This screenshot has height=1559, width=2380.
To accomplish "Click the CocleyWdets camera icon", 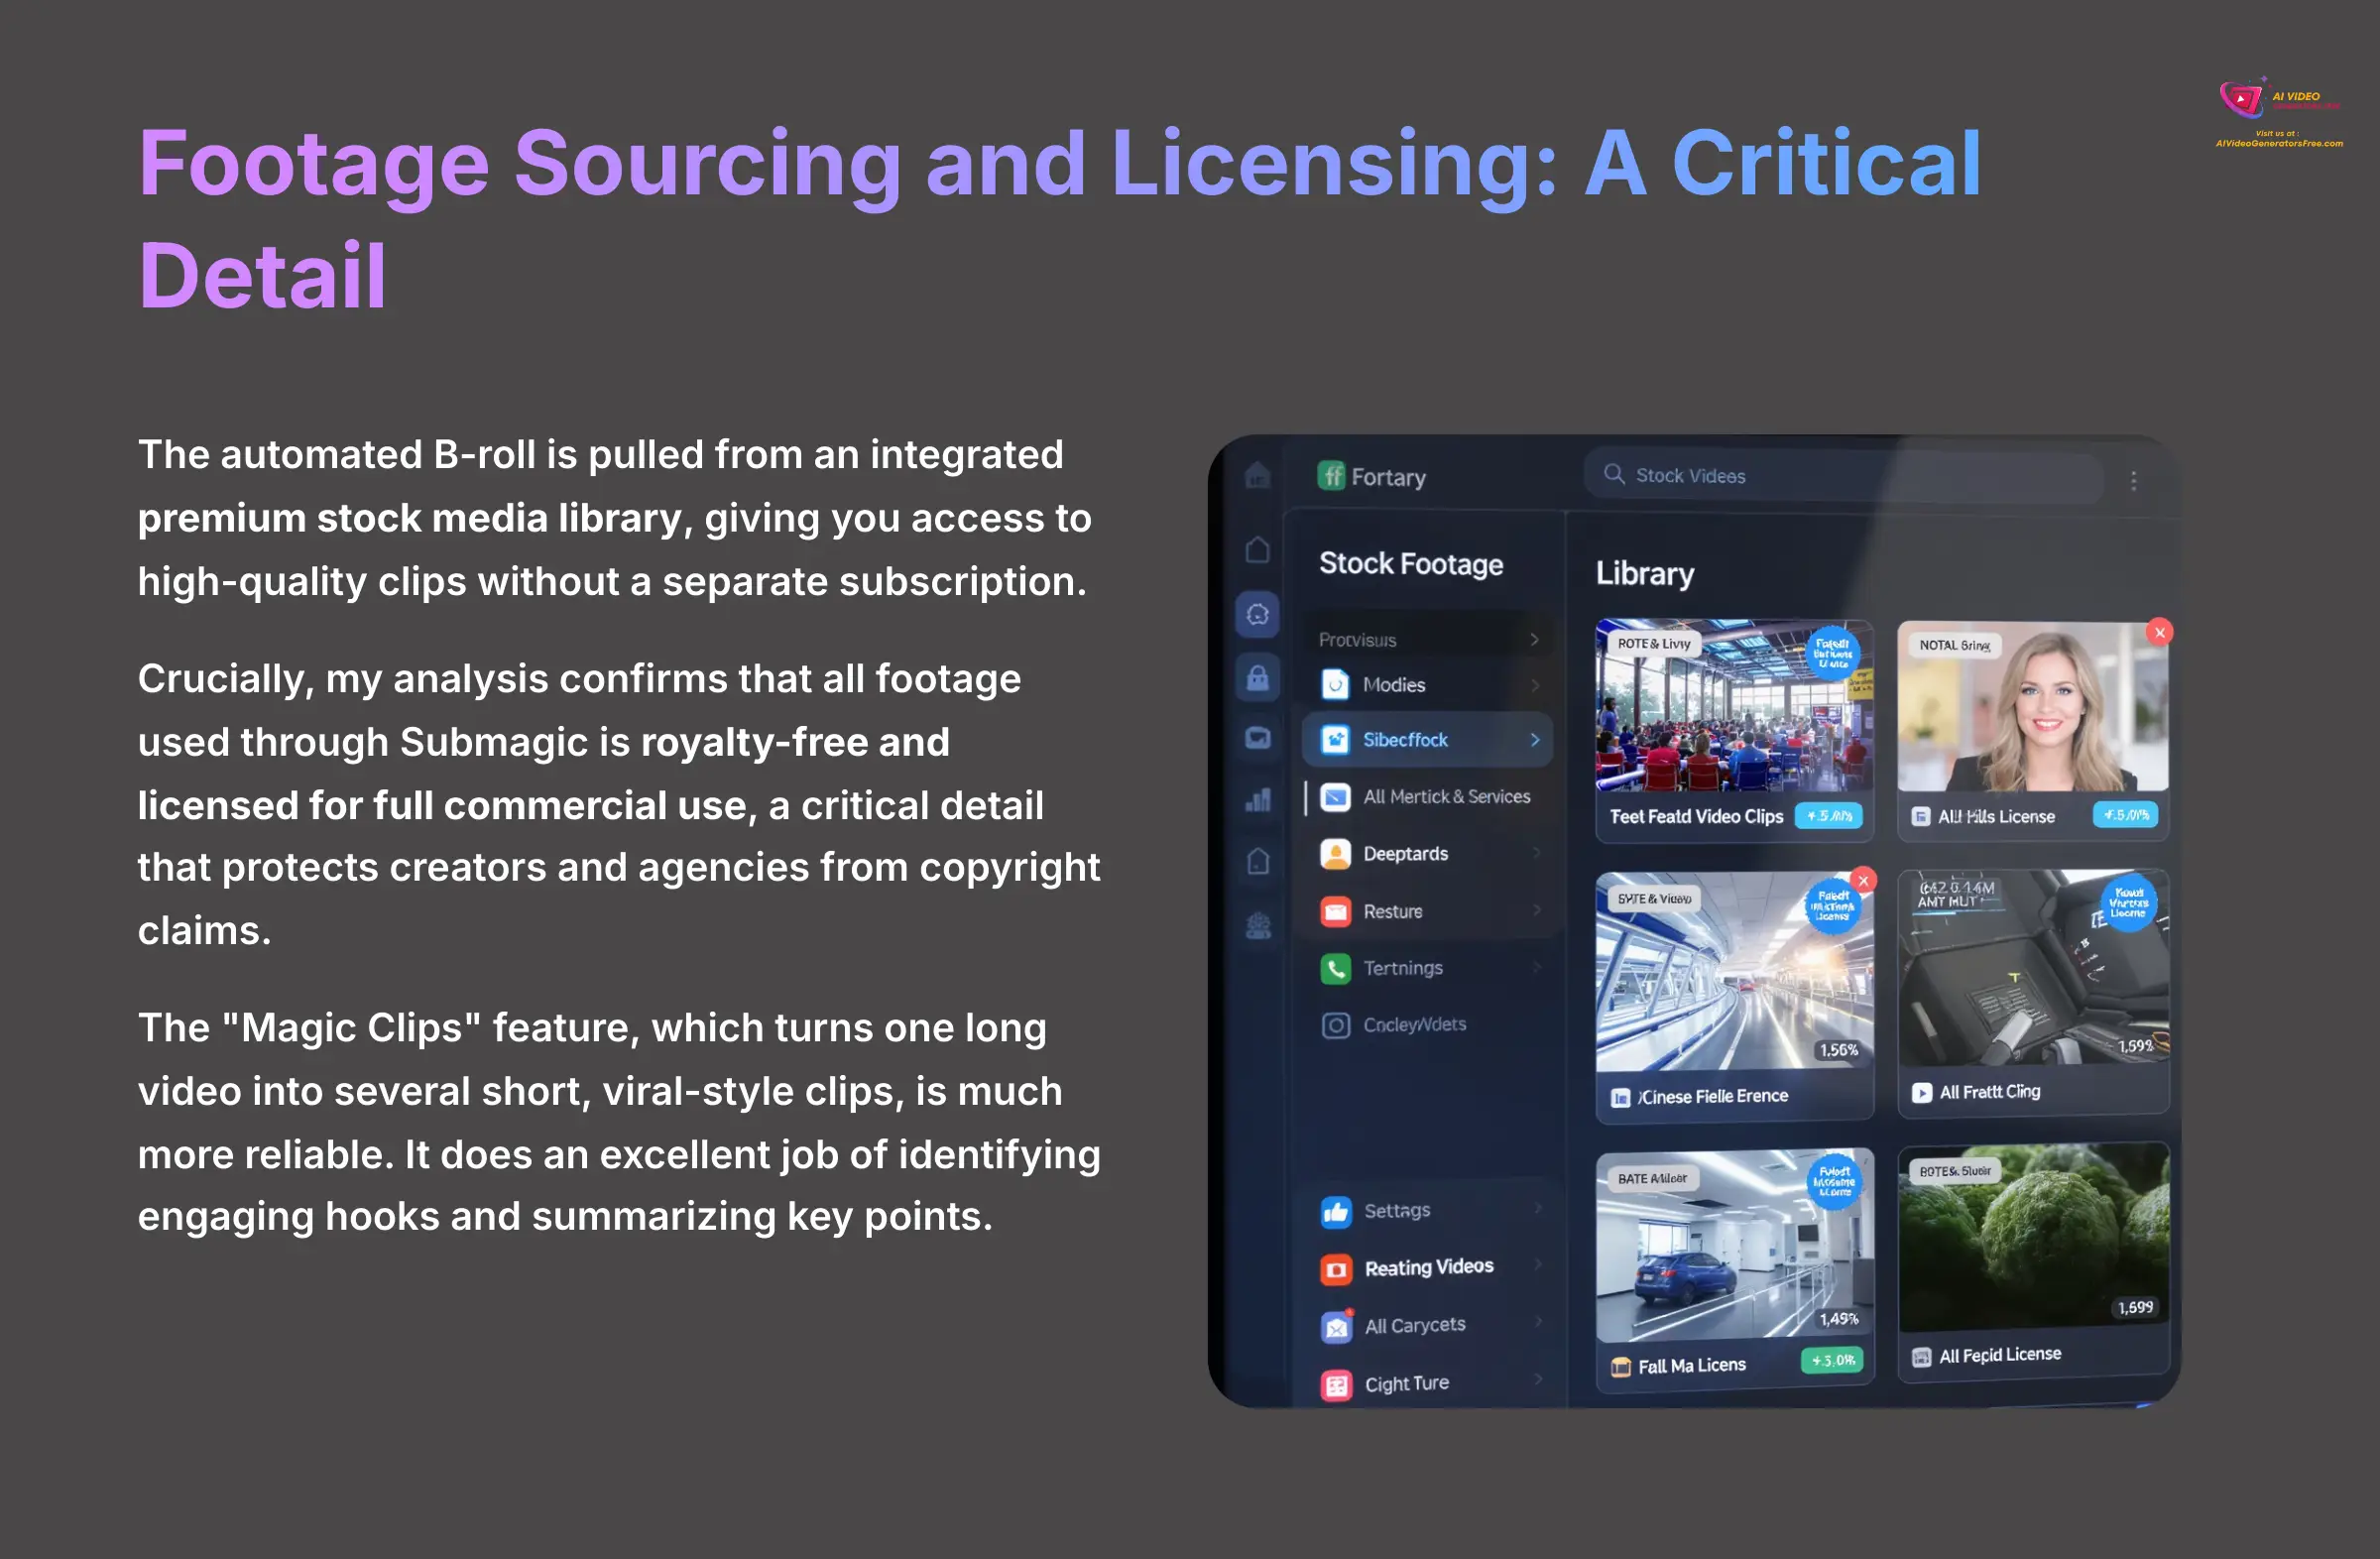I will click(1335, 1025).
